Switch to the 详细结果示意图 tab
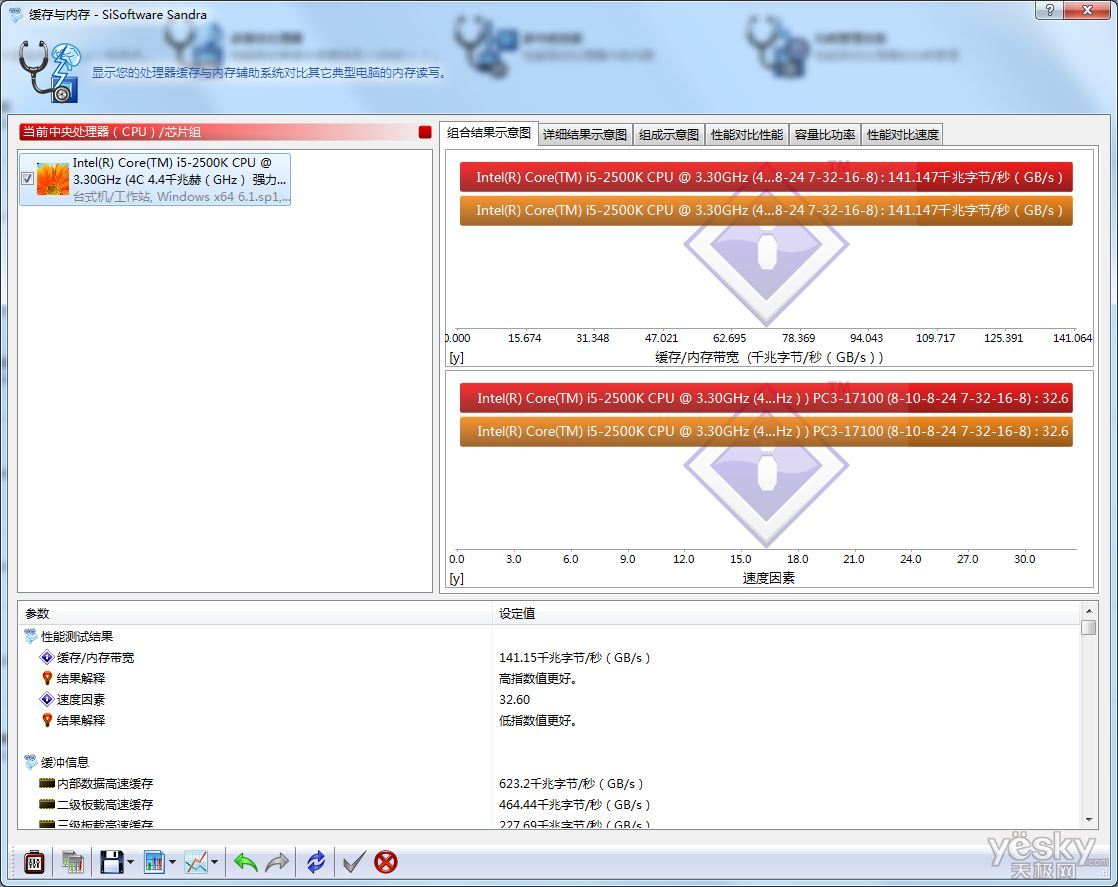The height and width of the screenshot is (887, 1118). [x=585, y=134]
